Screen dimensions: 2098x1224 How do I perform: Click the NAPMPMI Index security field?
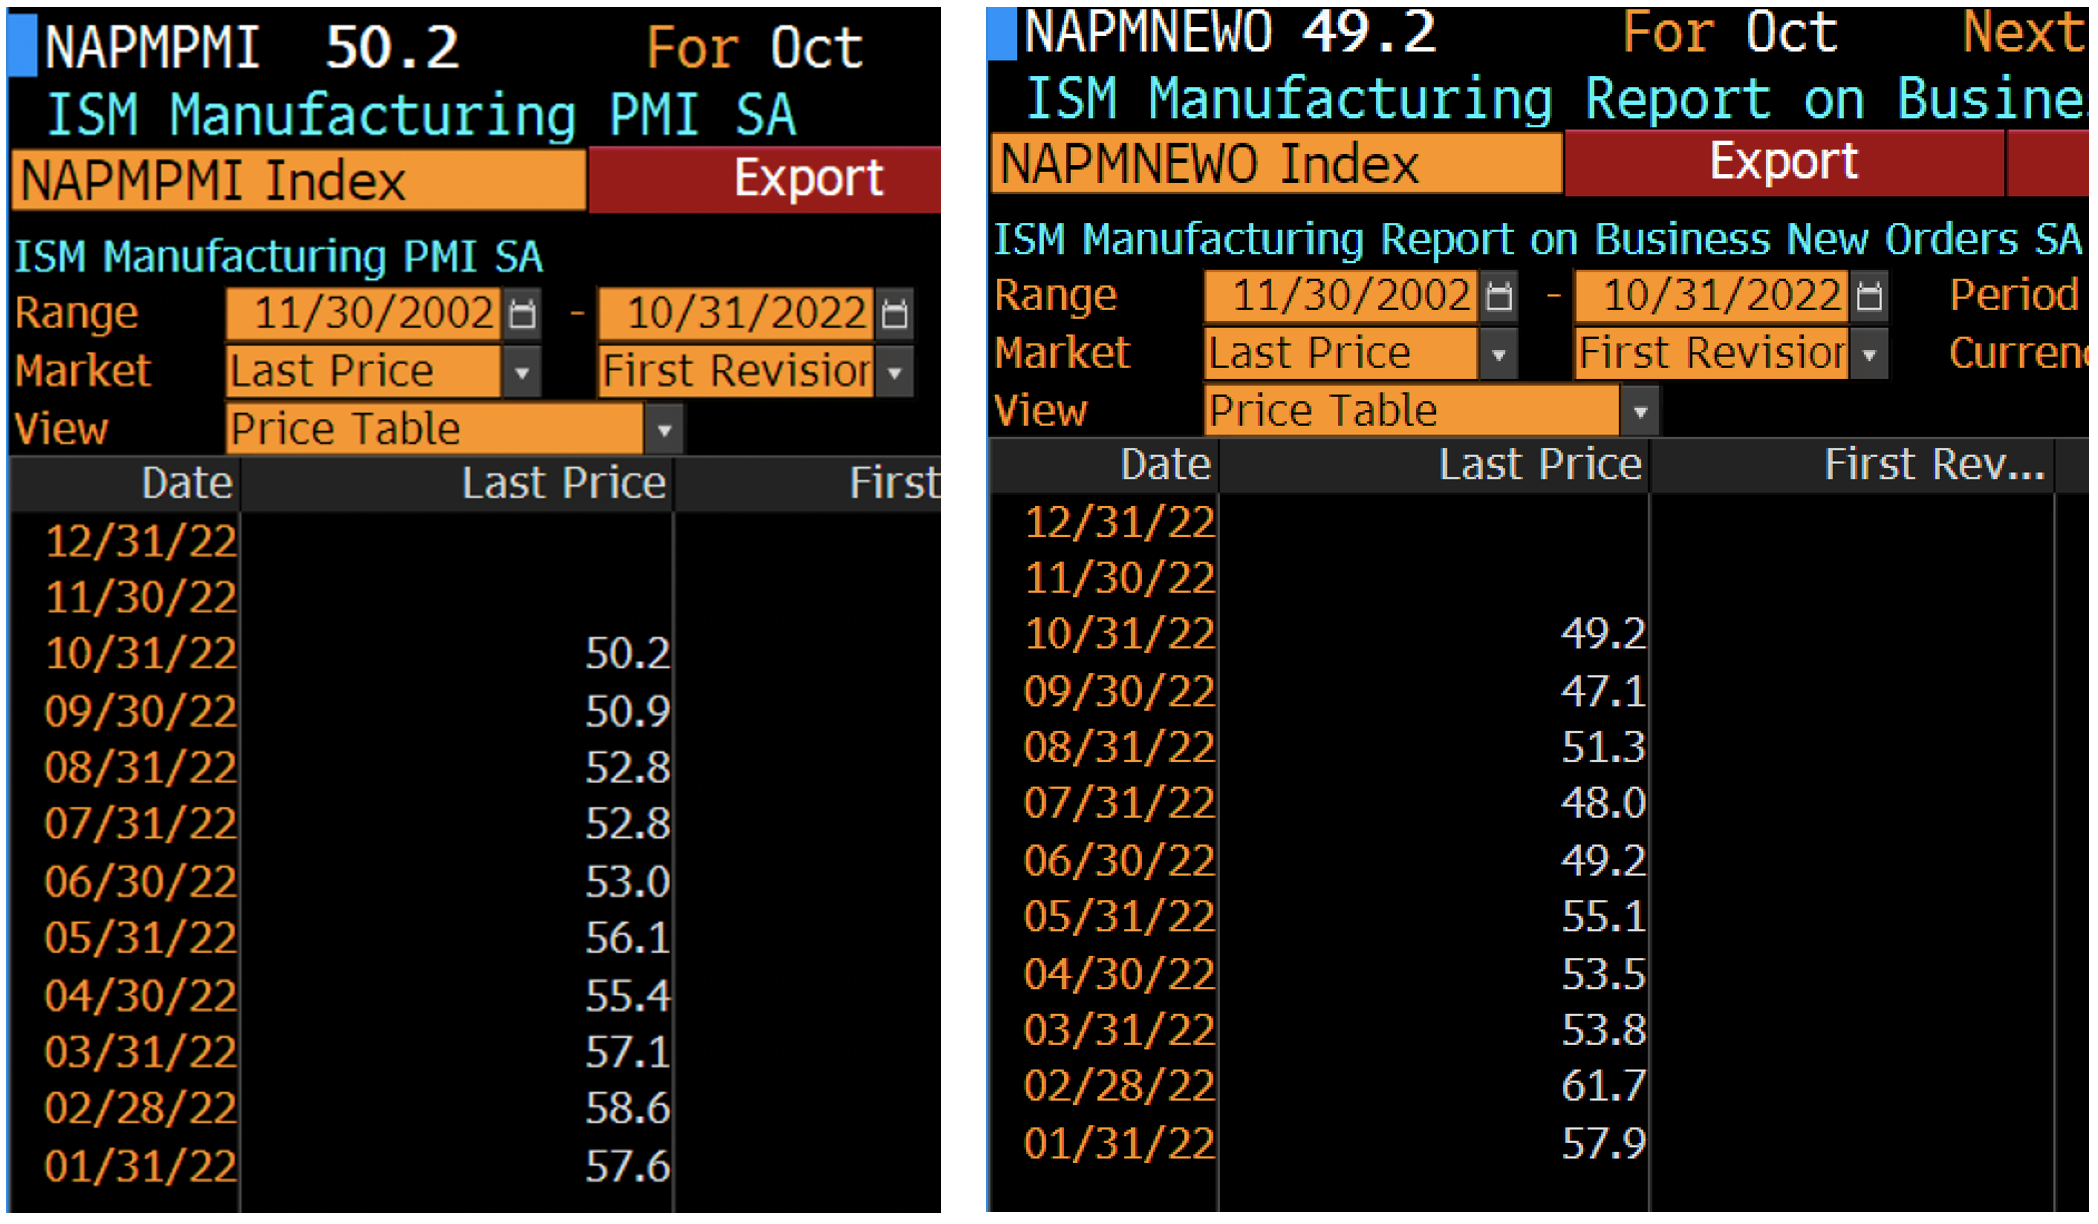click(x=298, y=181)
